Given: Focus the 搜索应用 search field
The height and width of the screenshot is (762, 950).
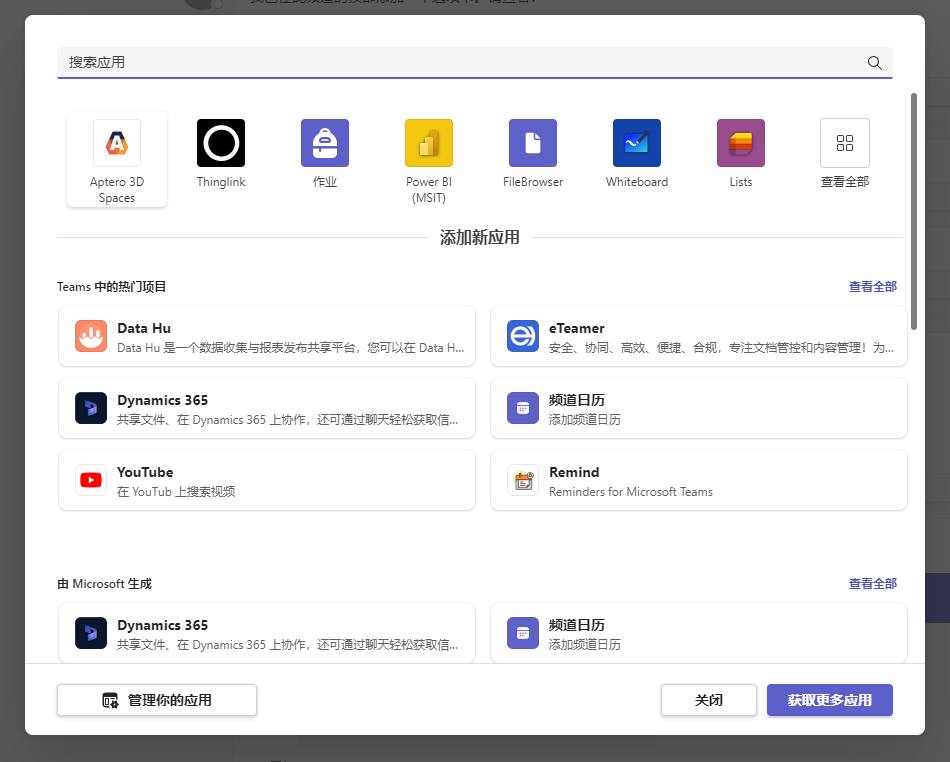Looking at the screenshot, I should [475, 62].
